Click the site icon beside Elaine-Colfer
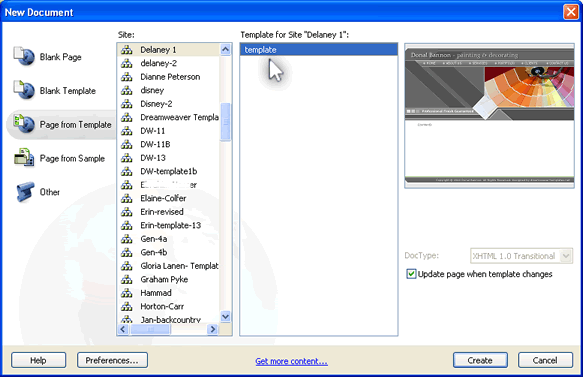 (x=127, y=199)
